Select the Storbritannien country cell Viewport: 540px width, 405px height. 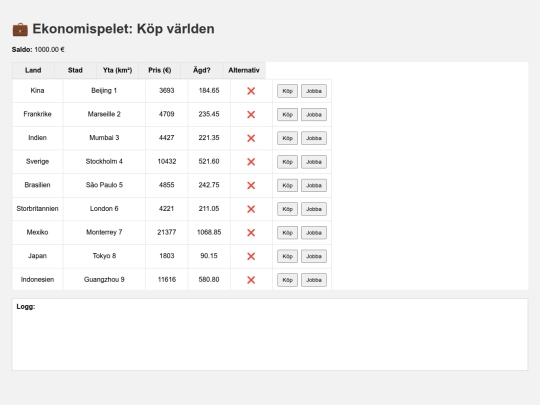click(37, 208)
